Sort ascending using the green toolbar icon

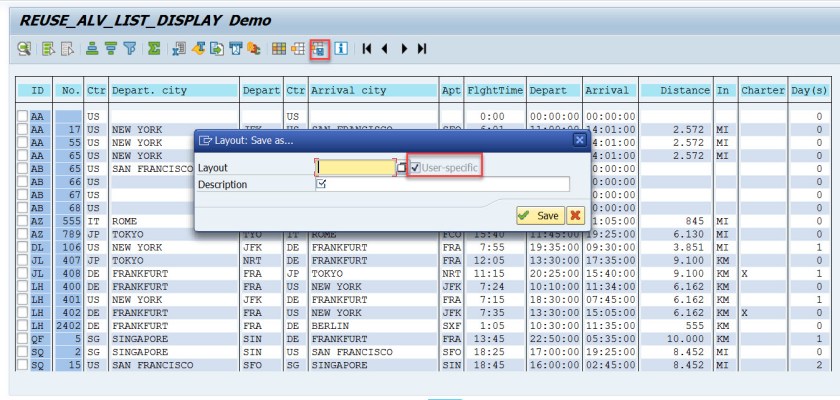pos(92,48)
